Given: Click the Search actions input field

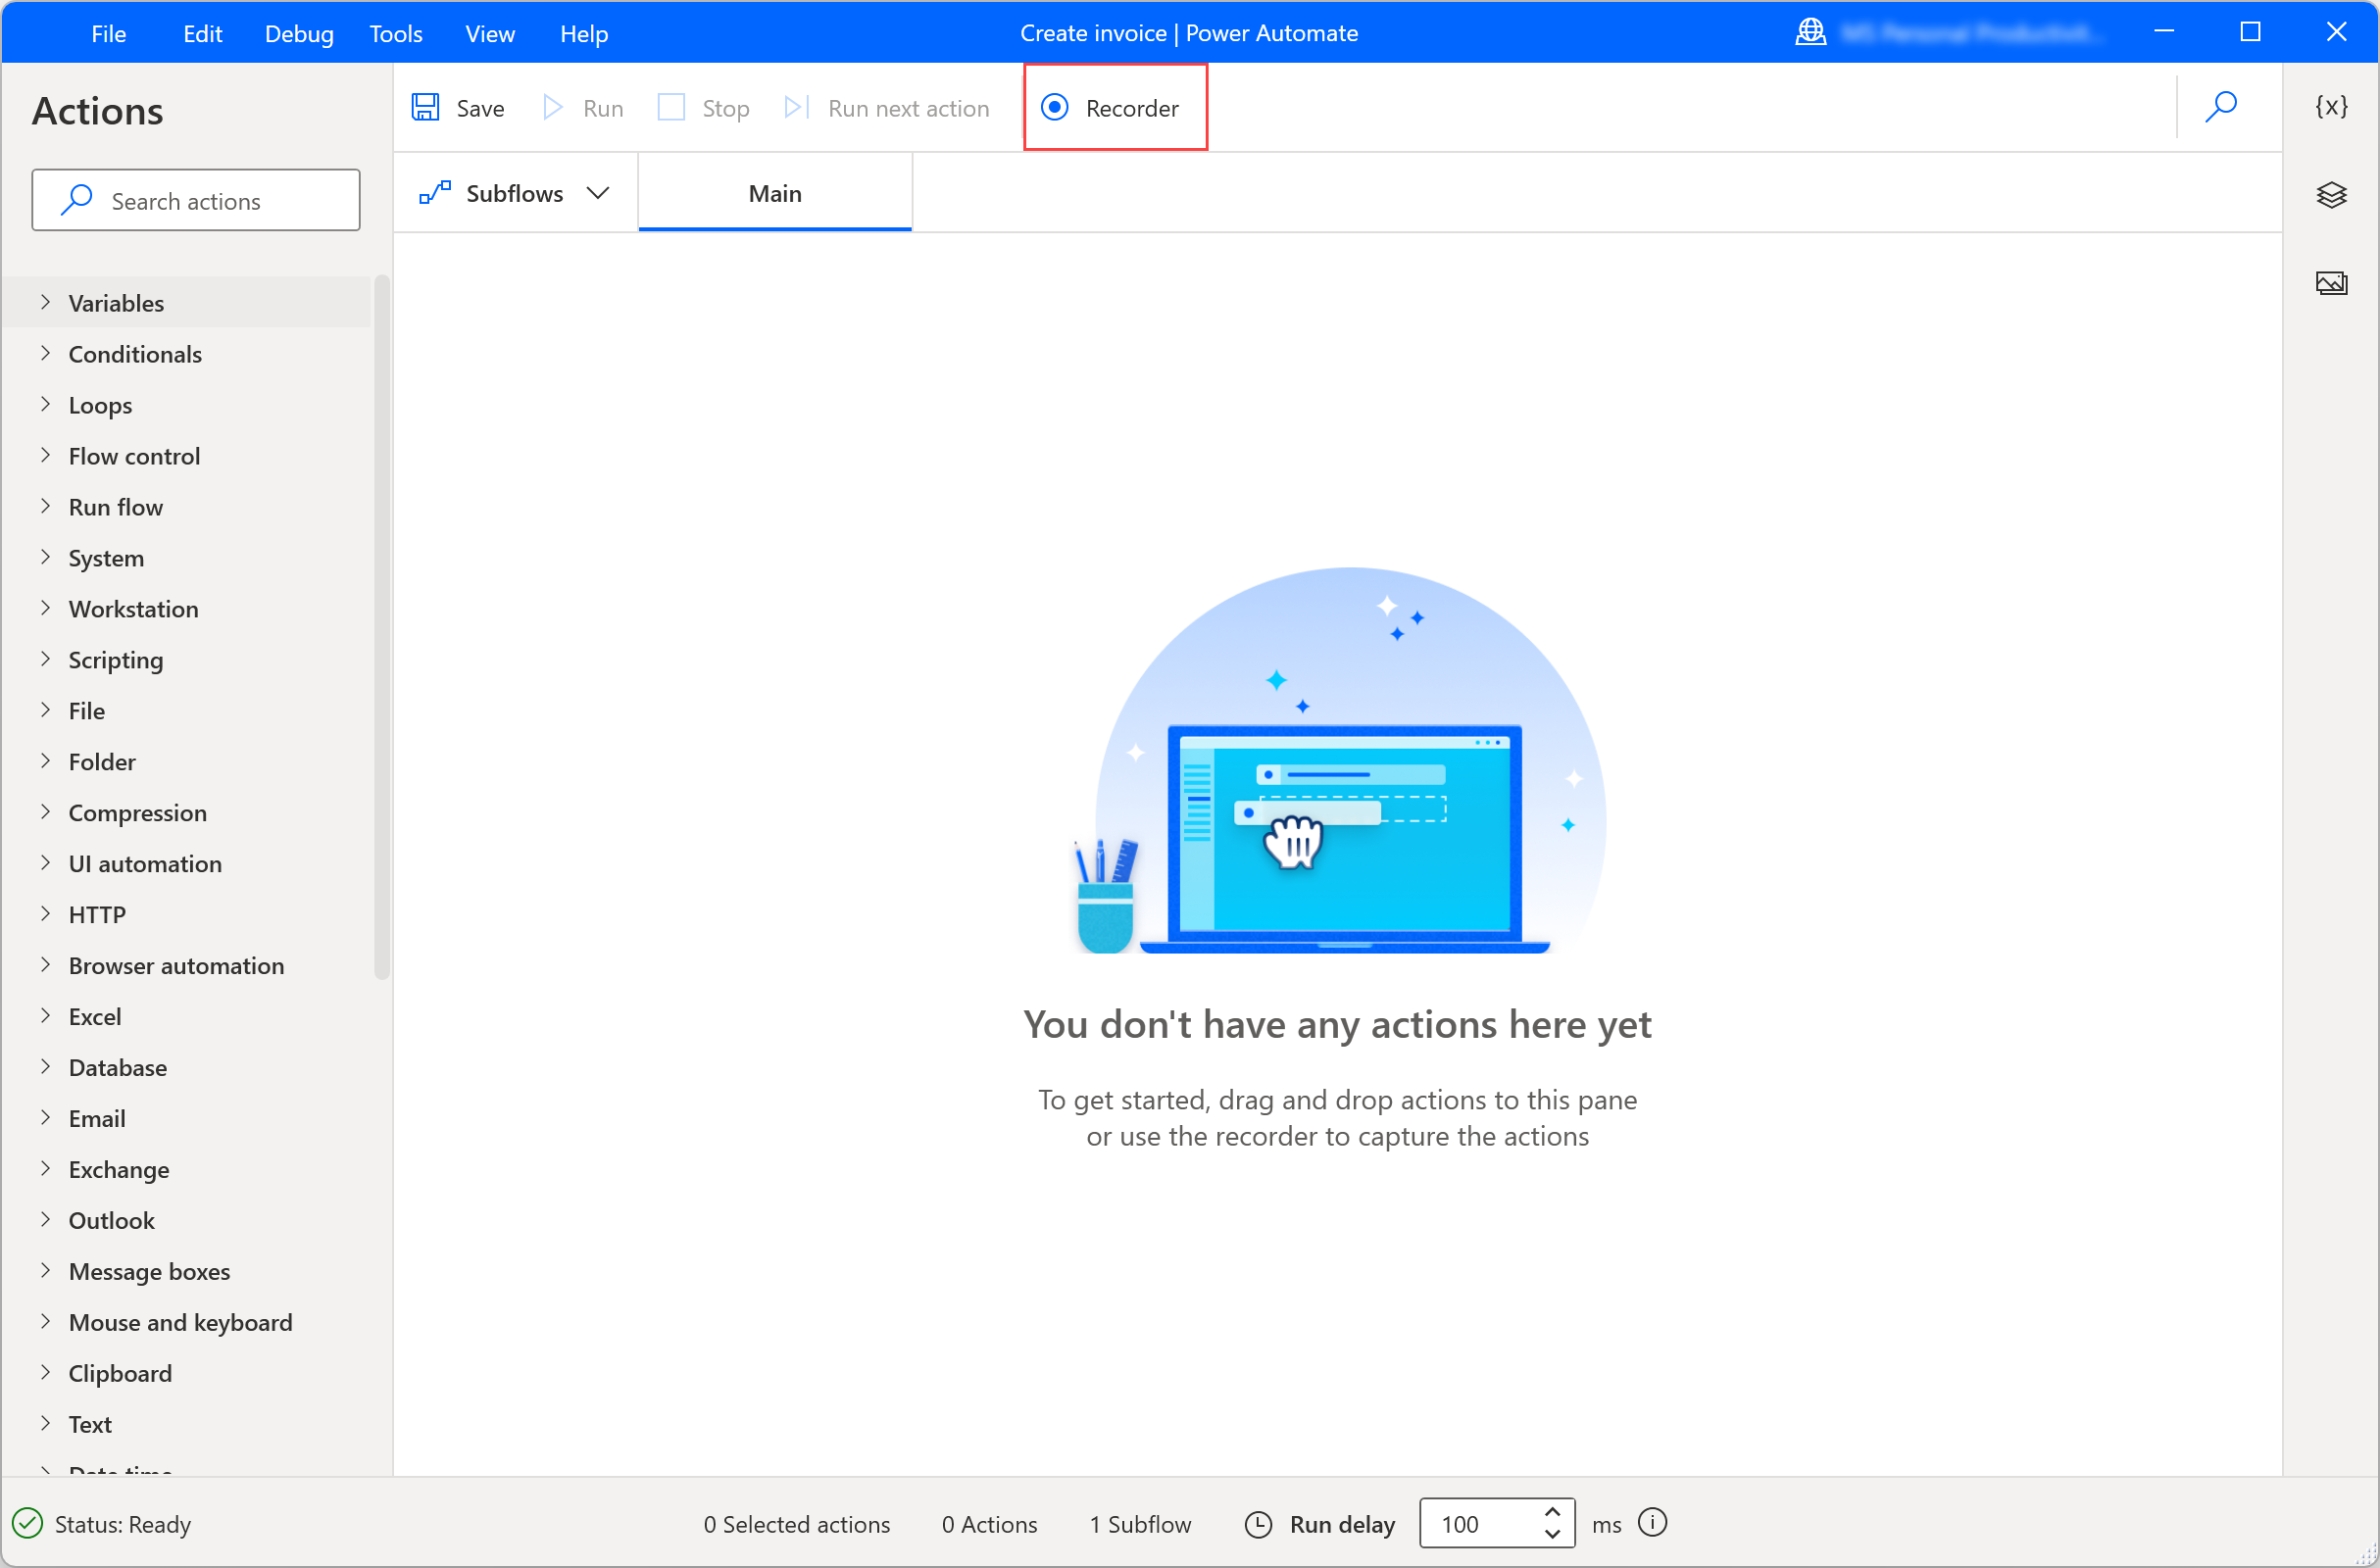Looking at the screenshot, I should (x=198, y=198).
